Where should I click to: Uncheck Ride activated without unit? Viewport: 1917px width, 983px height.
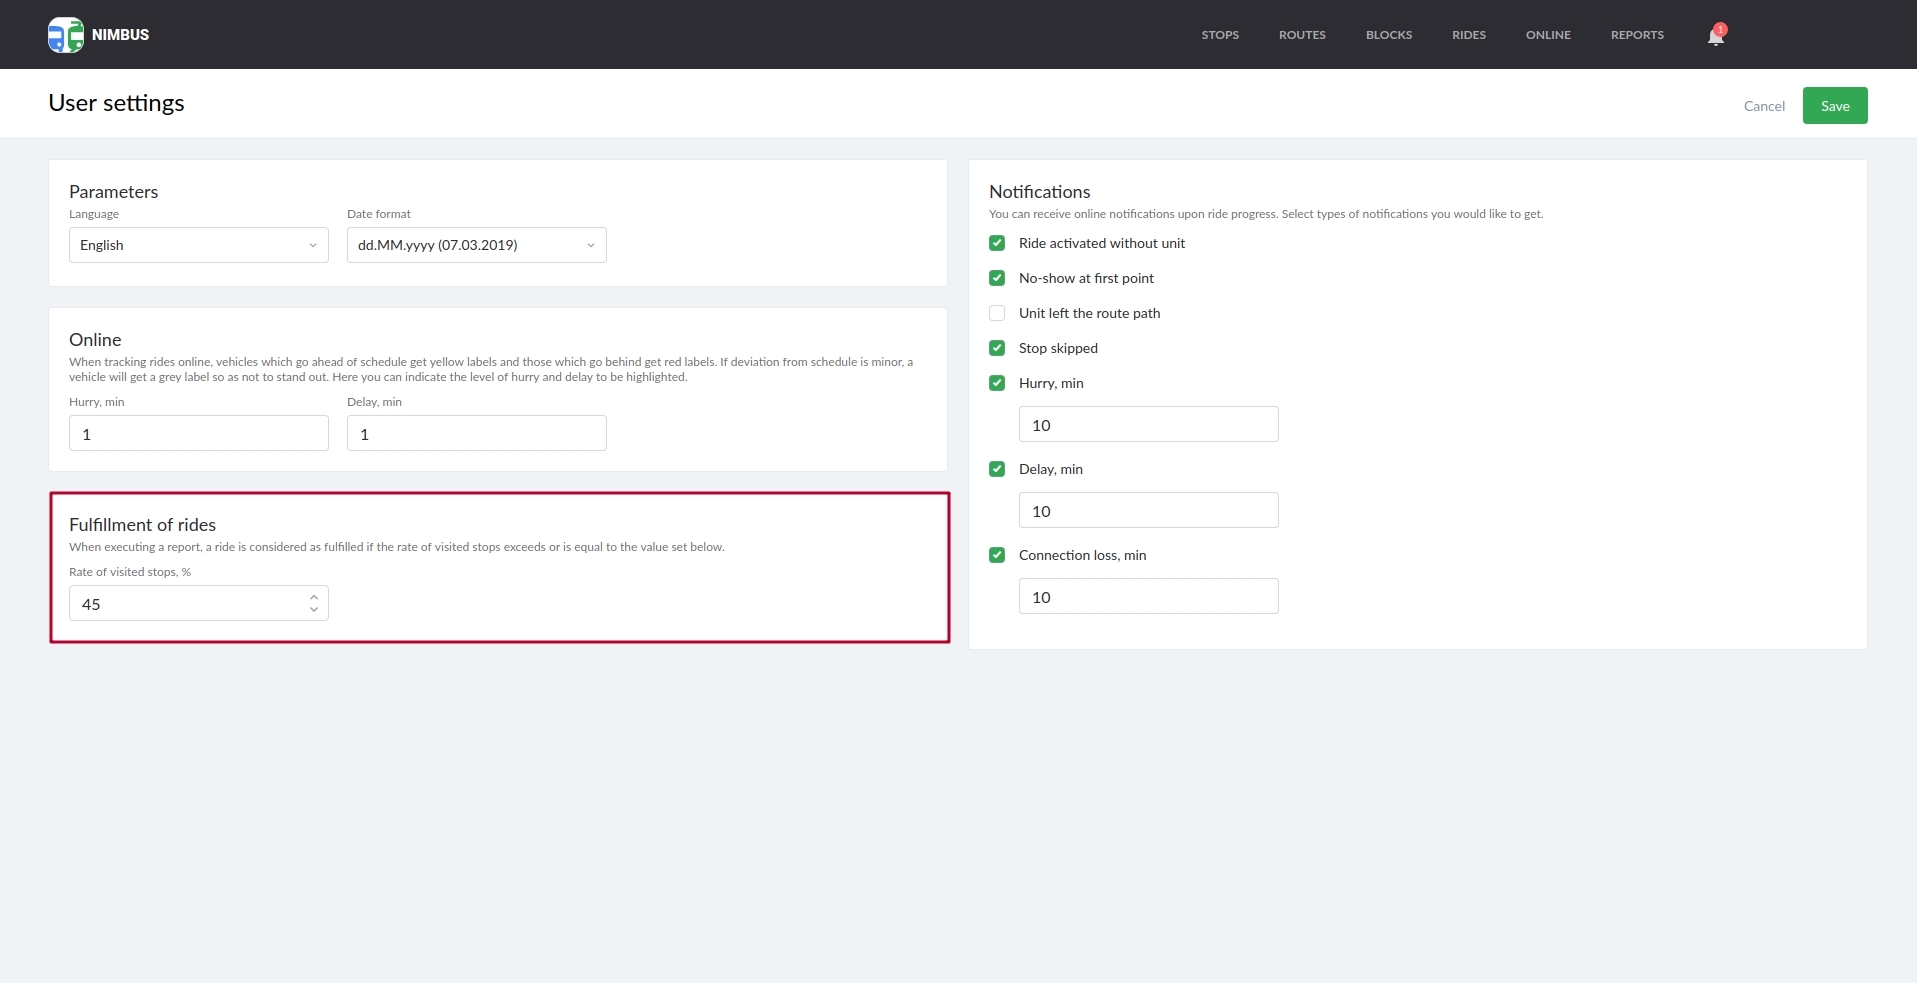997,243
